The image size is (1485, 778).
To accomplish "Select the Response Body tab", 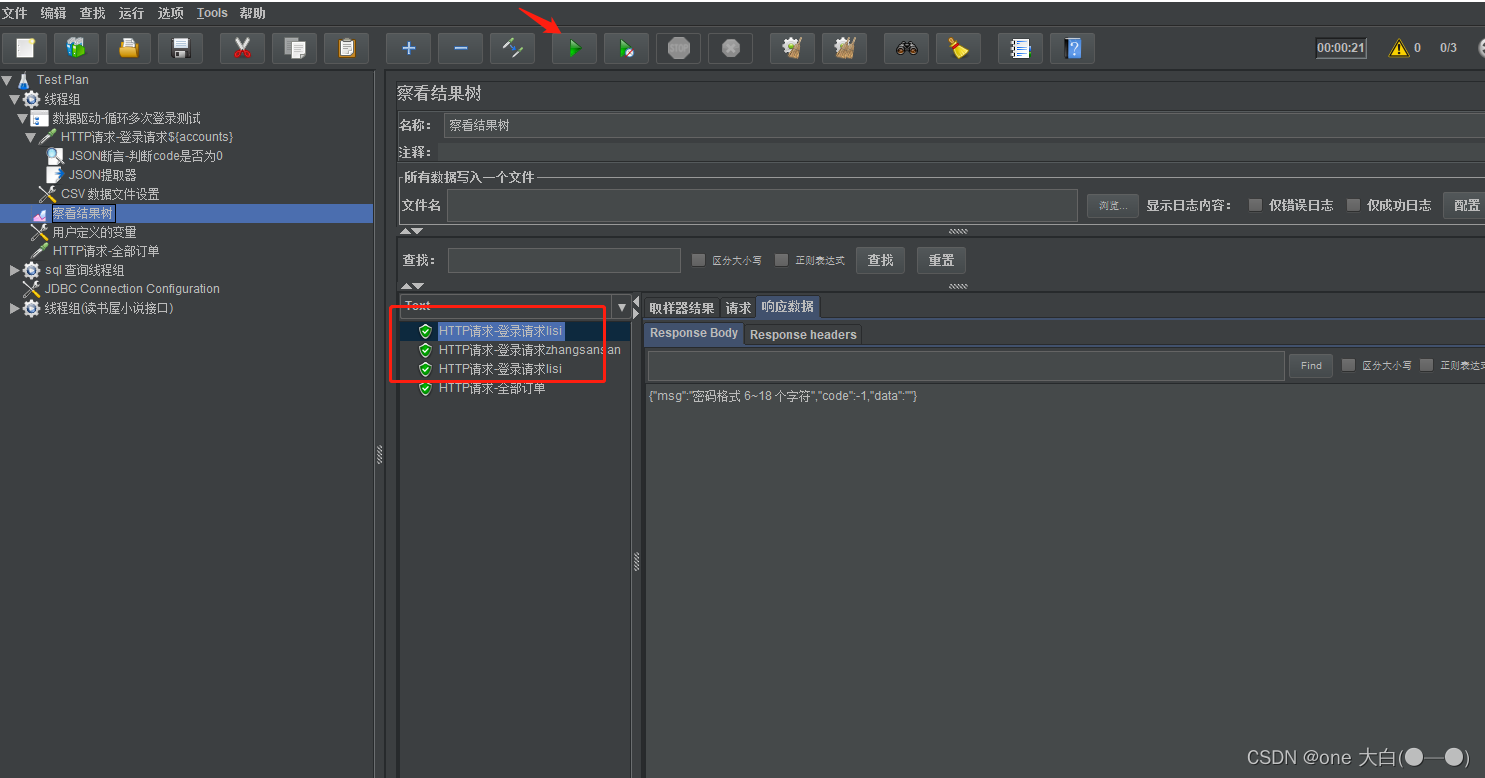I will pyautogui.click(x=694, y=334).
